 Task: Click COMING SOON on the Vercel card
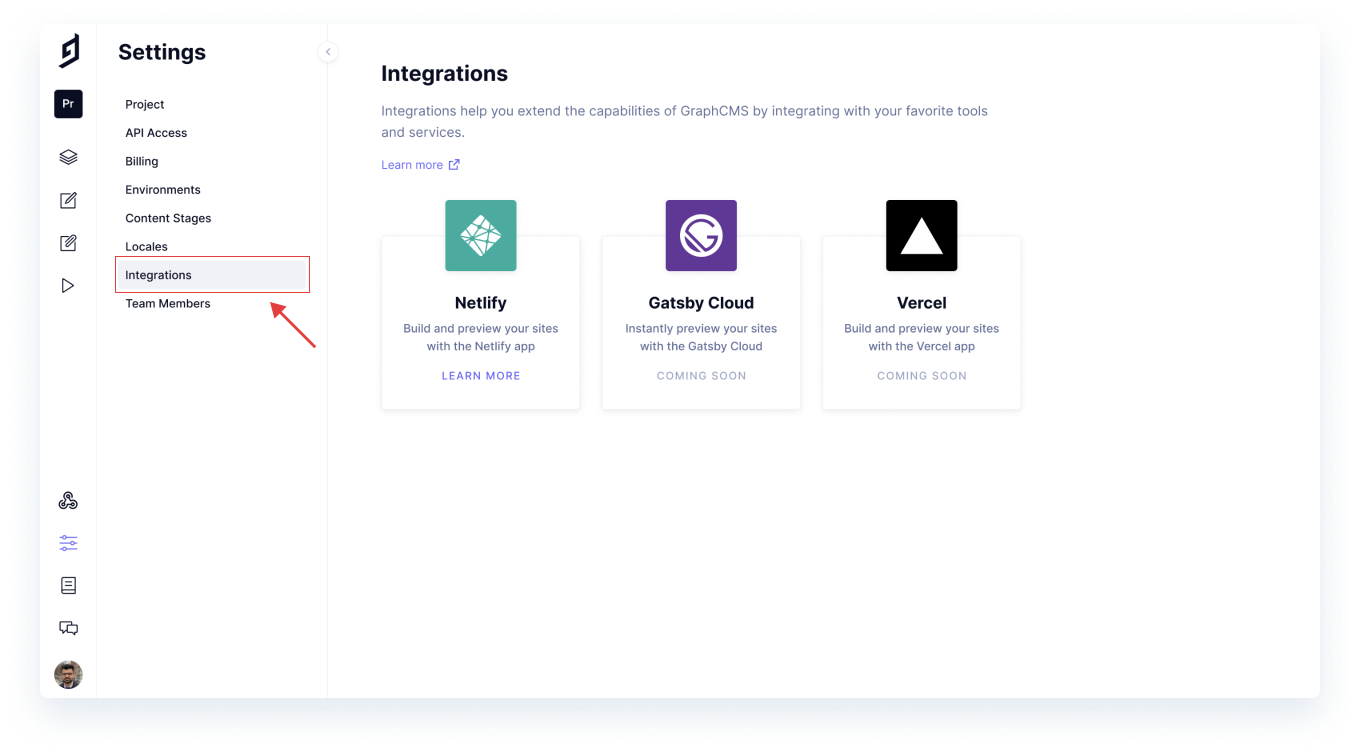[x=922, y=376]
